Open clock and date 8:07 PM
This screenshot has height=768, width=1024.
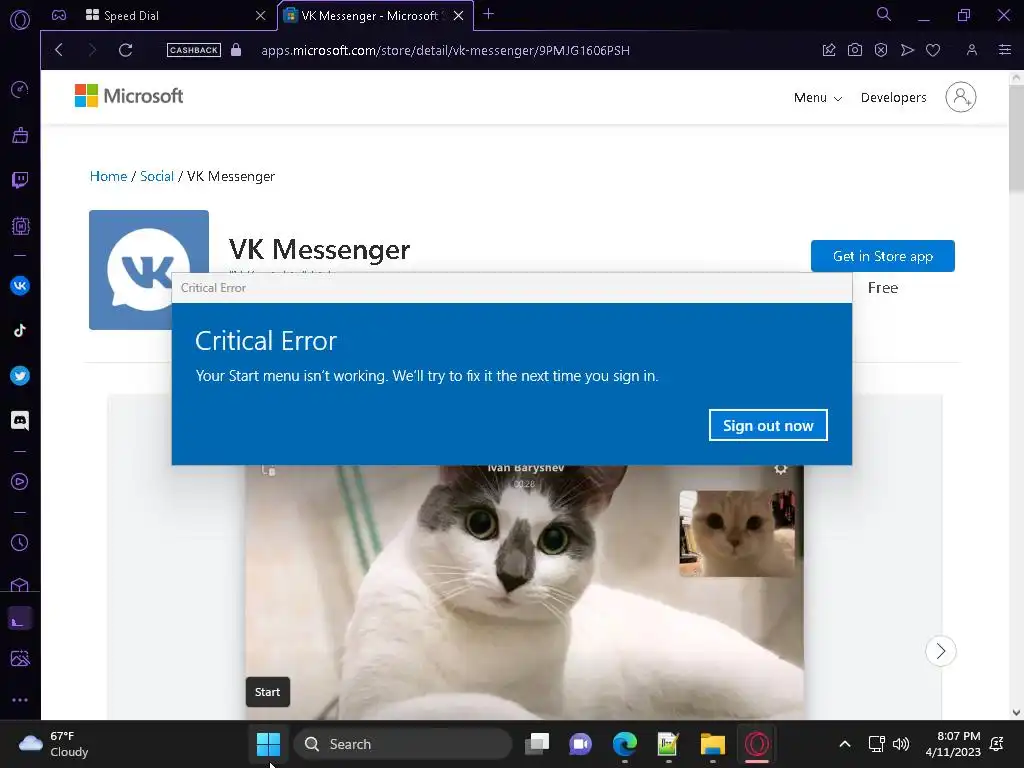click(953, 744)
